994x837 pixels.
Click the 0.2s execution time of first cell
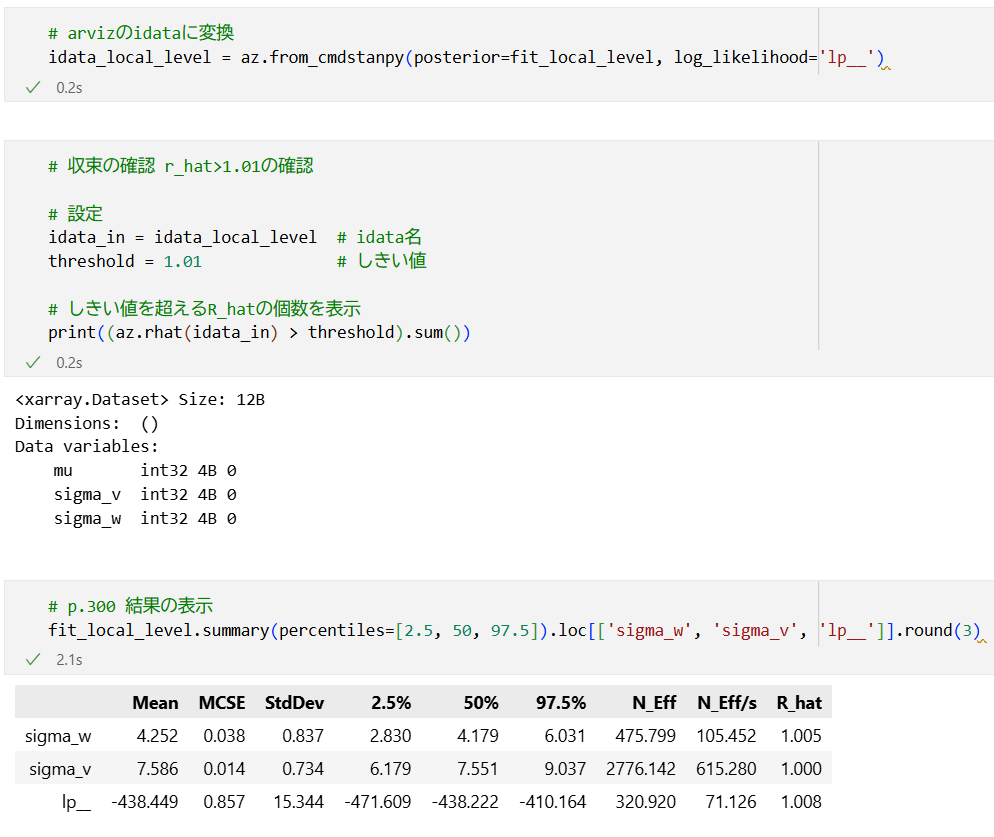click(69, 88)
